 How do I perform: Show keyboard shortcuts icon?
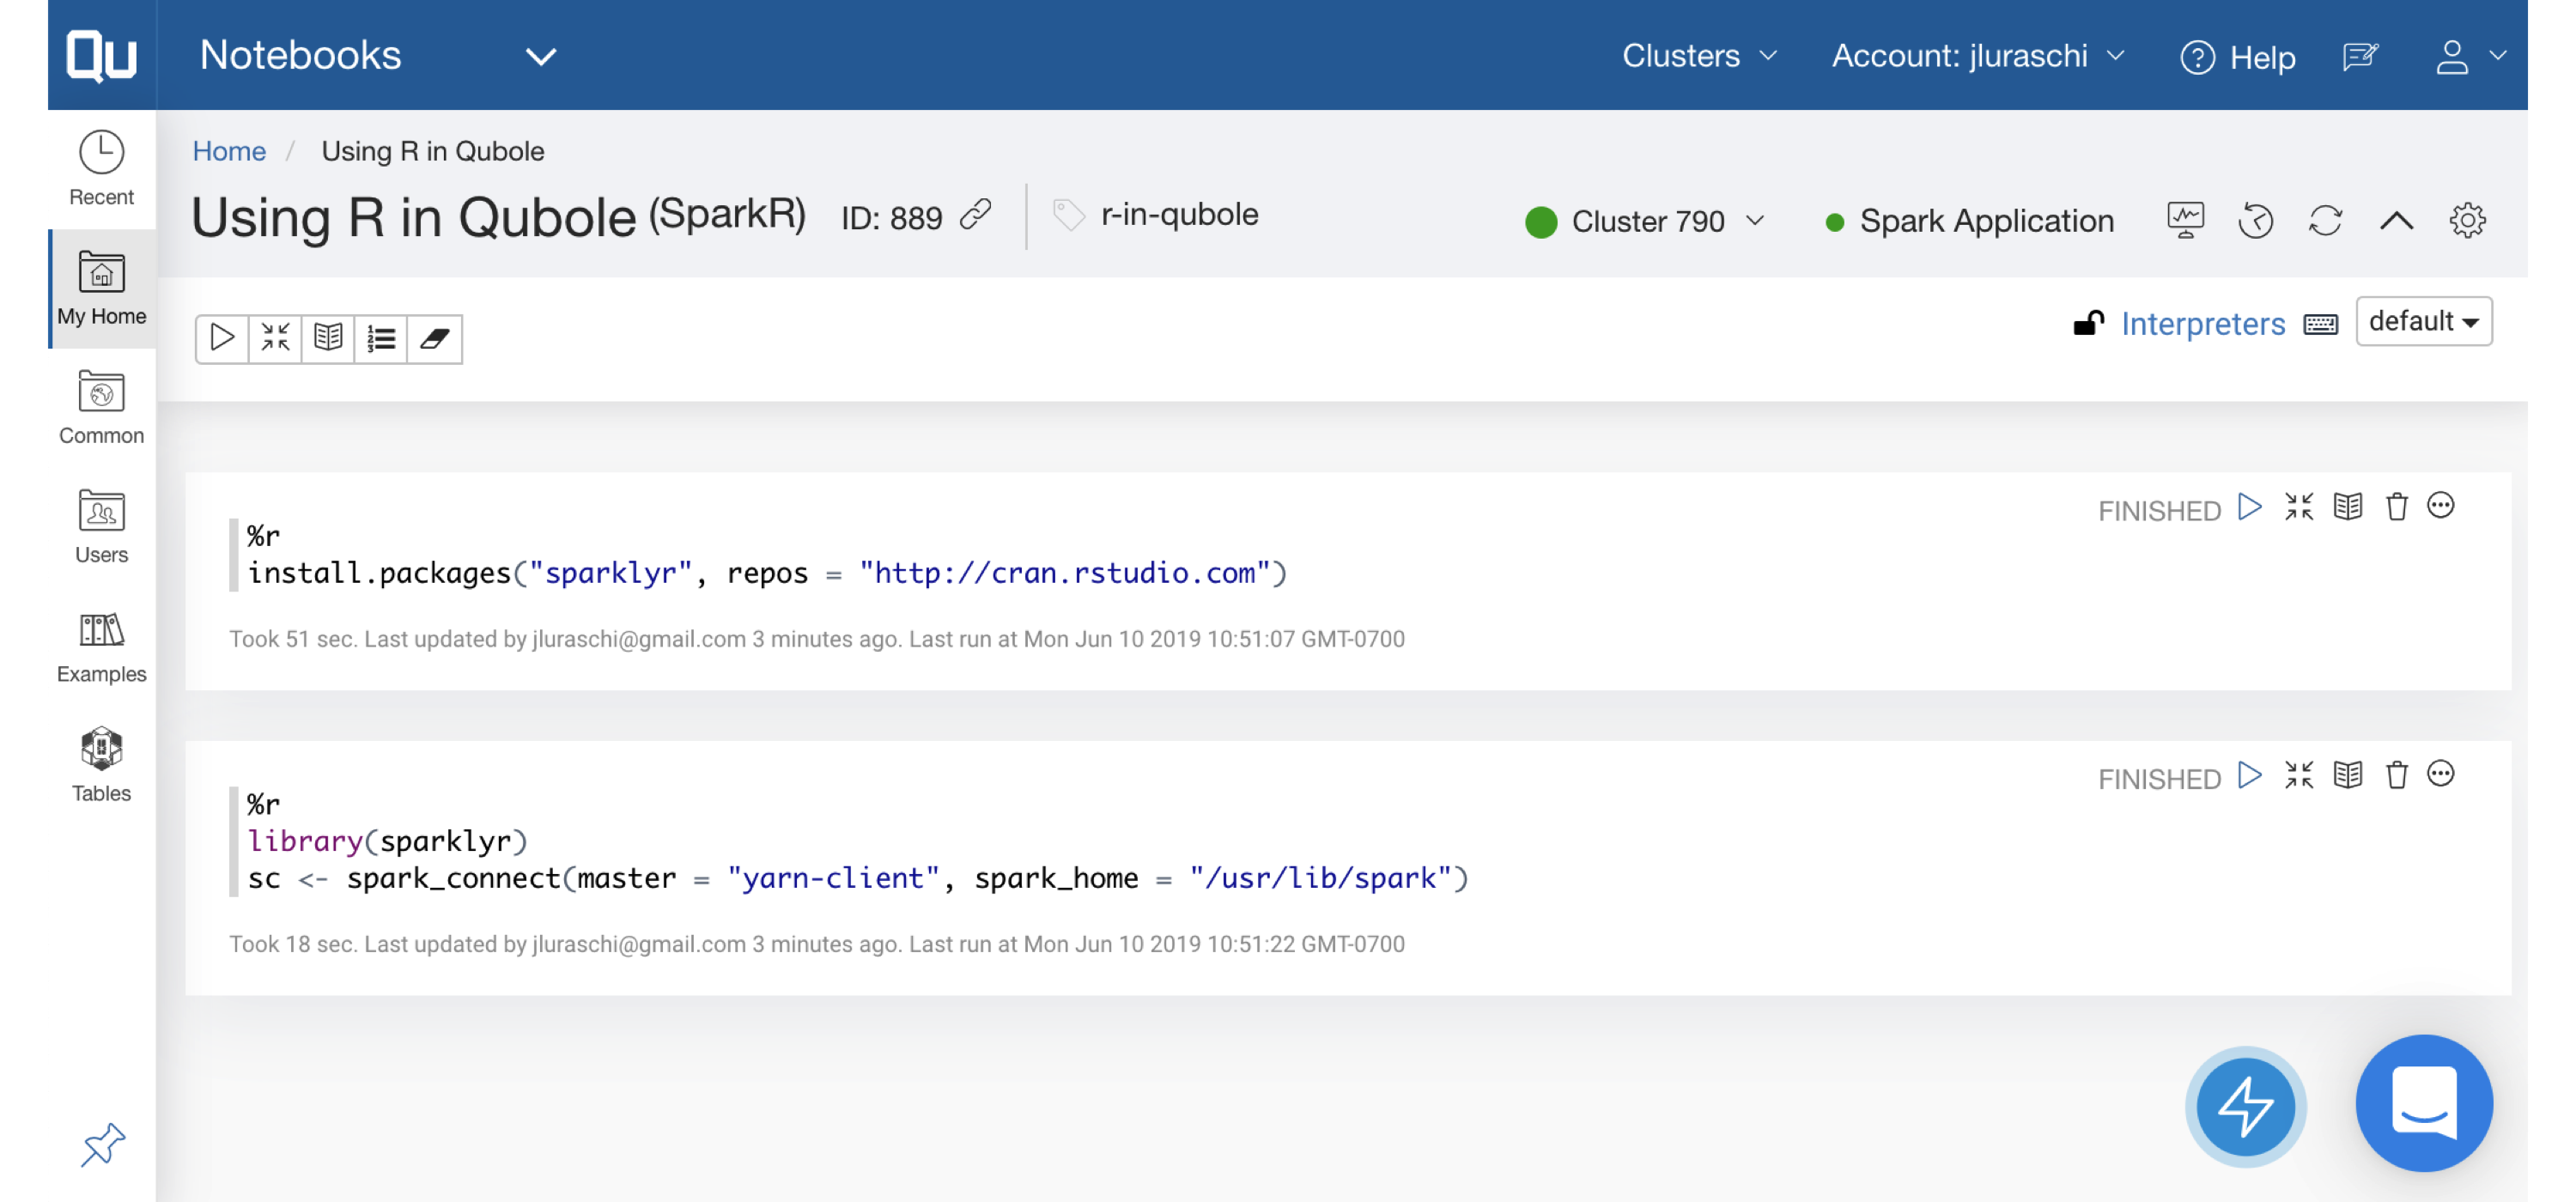point(2321,324)
